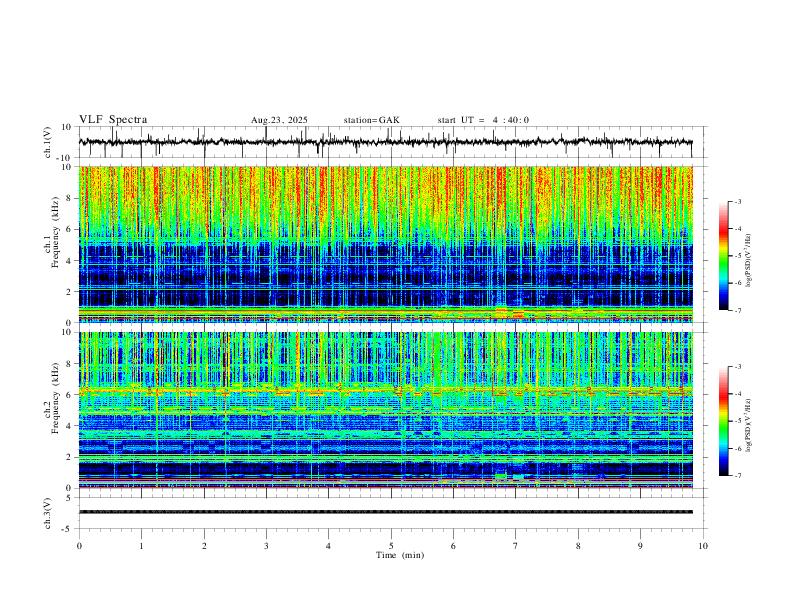Click time axis tick label '4'

click(x=329, y=546)
